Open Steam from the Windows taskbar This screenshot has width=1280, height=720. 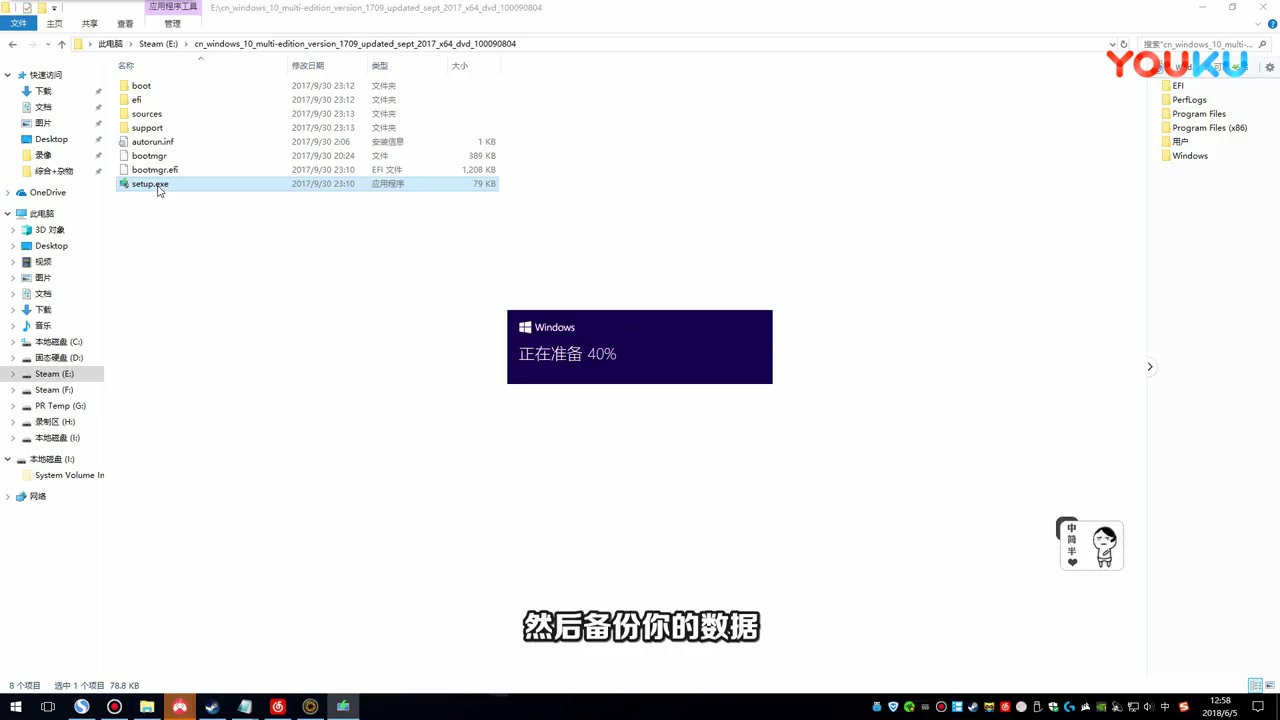tap(211, 707)
